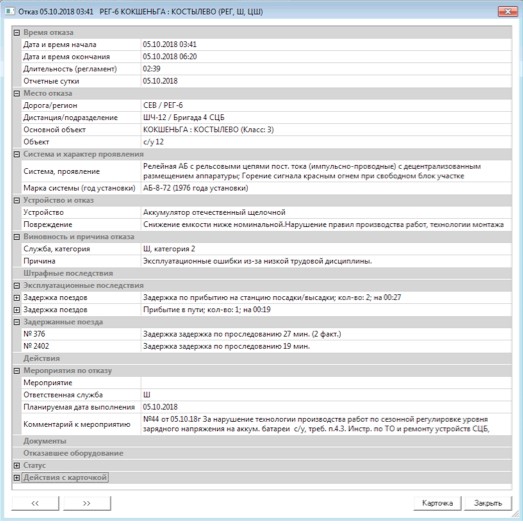Collapse the Устройство и отказ section
Screen dimensions: 523x524
tap(17, 201)
